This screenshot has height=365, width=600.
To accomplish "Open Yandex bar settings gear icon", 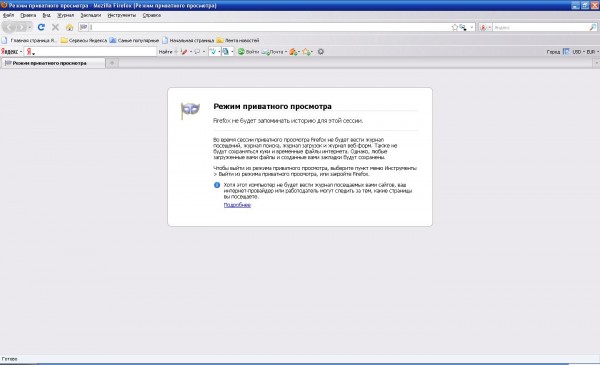I will tap(321, 52).
